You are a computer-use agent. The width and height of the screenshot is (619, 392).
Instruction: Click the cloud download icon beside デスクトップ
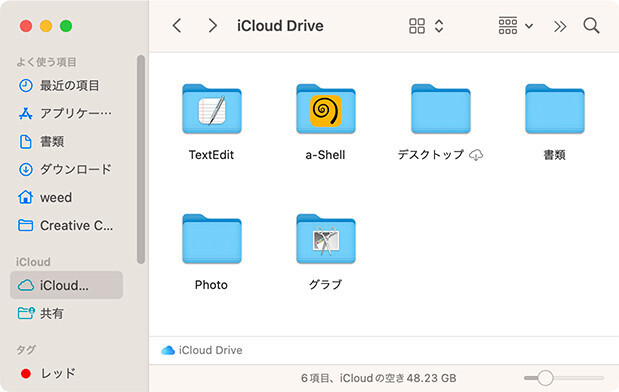(x=476, y=155)
